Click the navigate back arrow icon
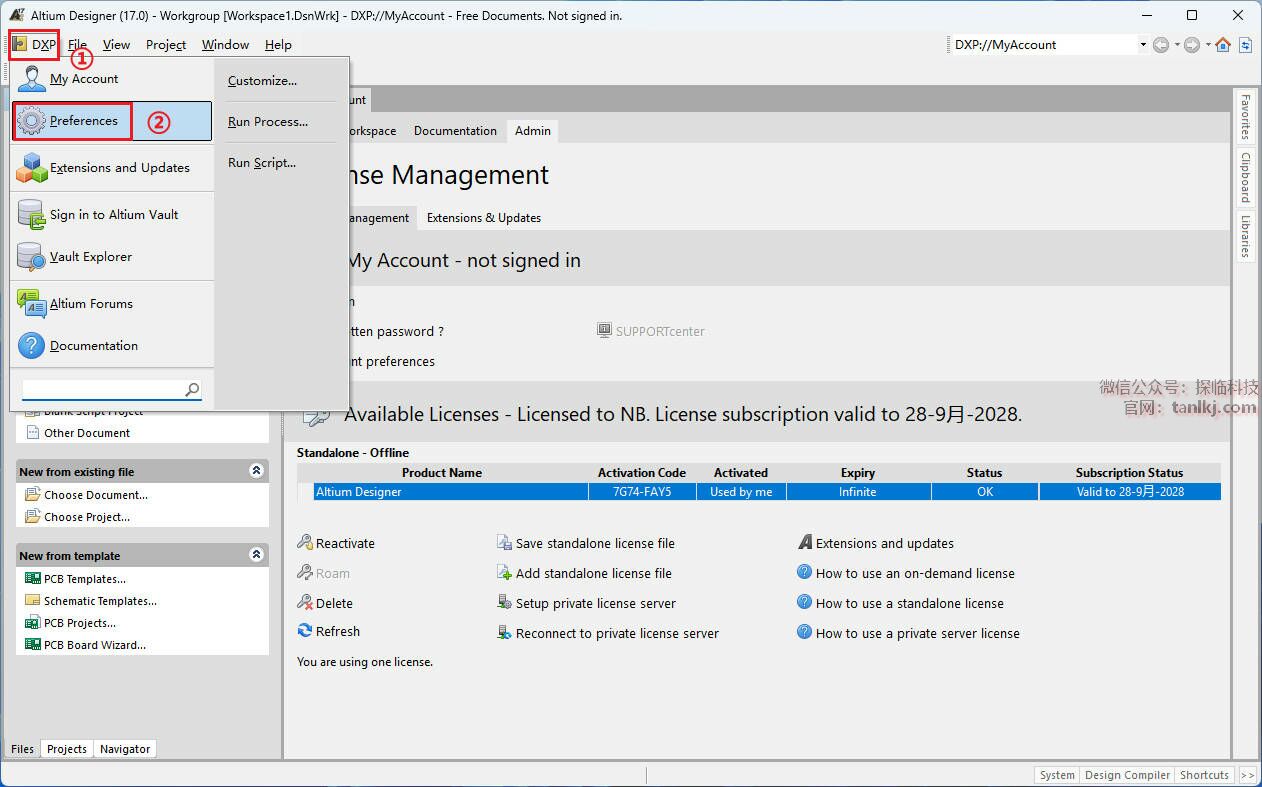The image size is (1262, 787). [1161, 45]
